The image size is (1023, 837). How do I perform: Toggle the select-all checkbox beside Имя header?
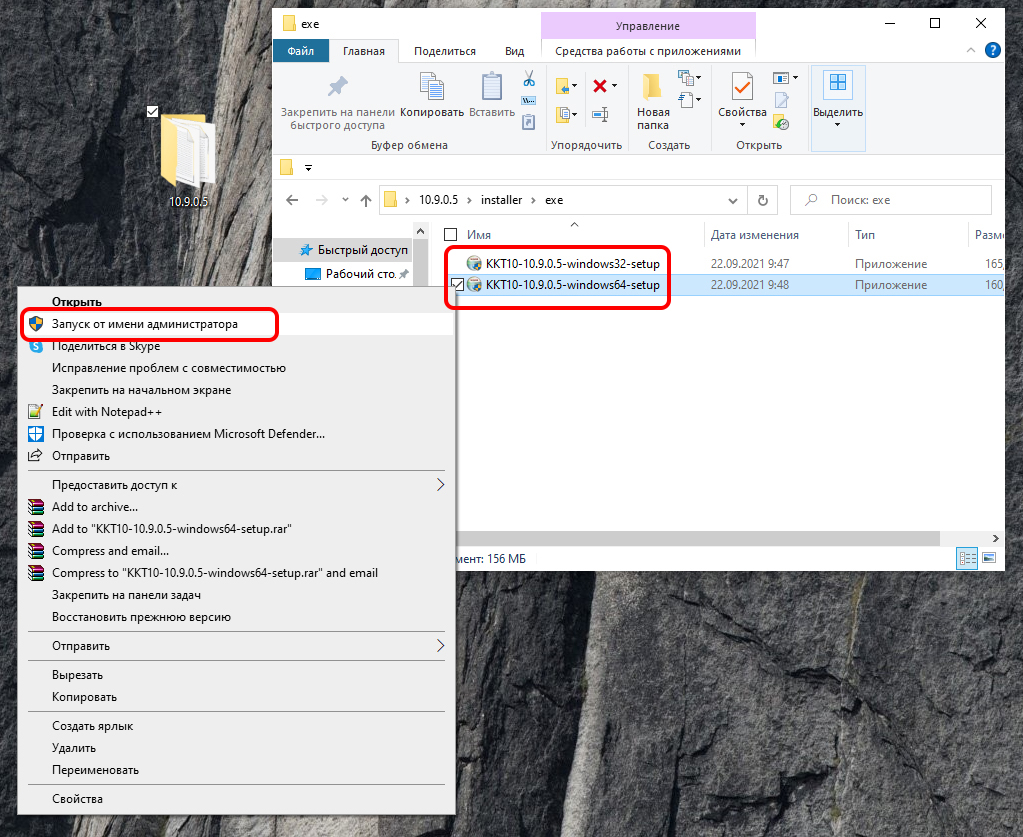click(451, 235)
